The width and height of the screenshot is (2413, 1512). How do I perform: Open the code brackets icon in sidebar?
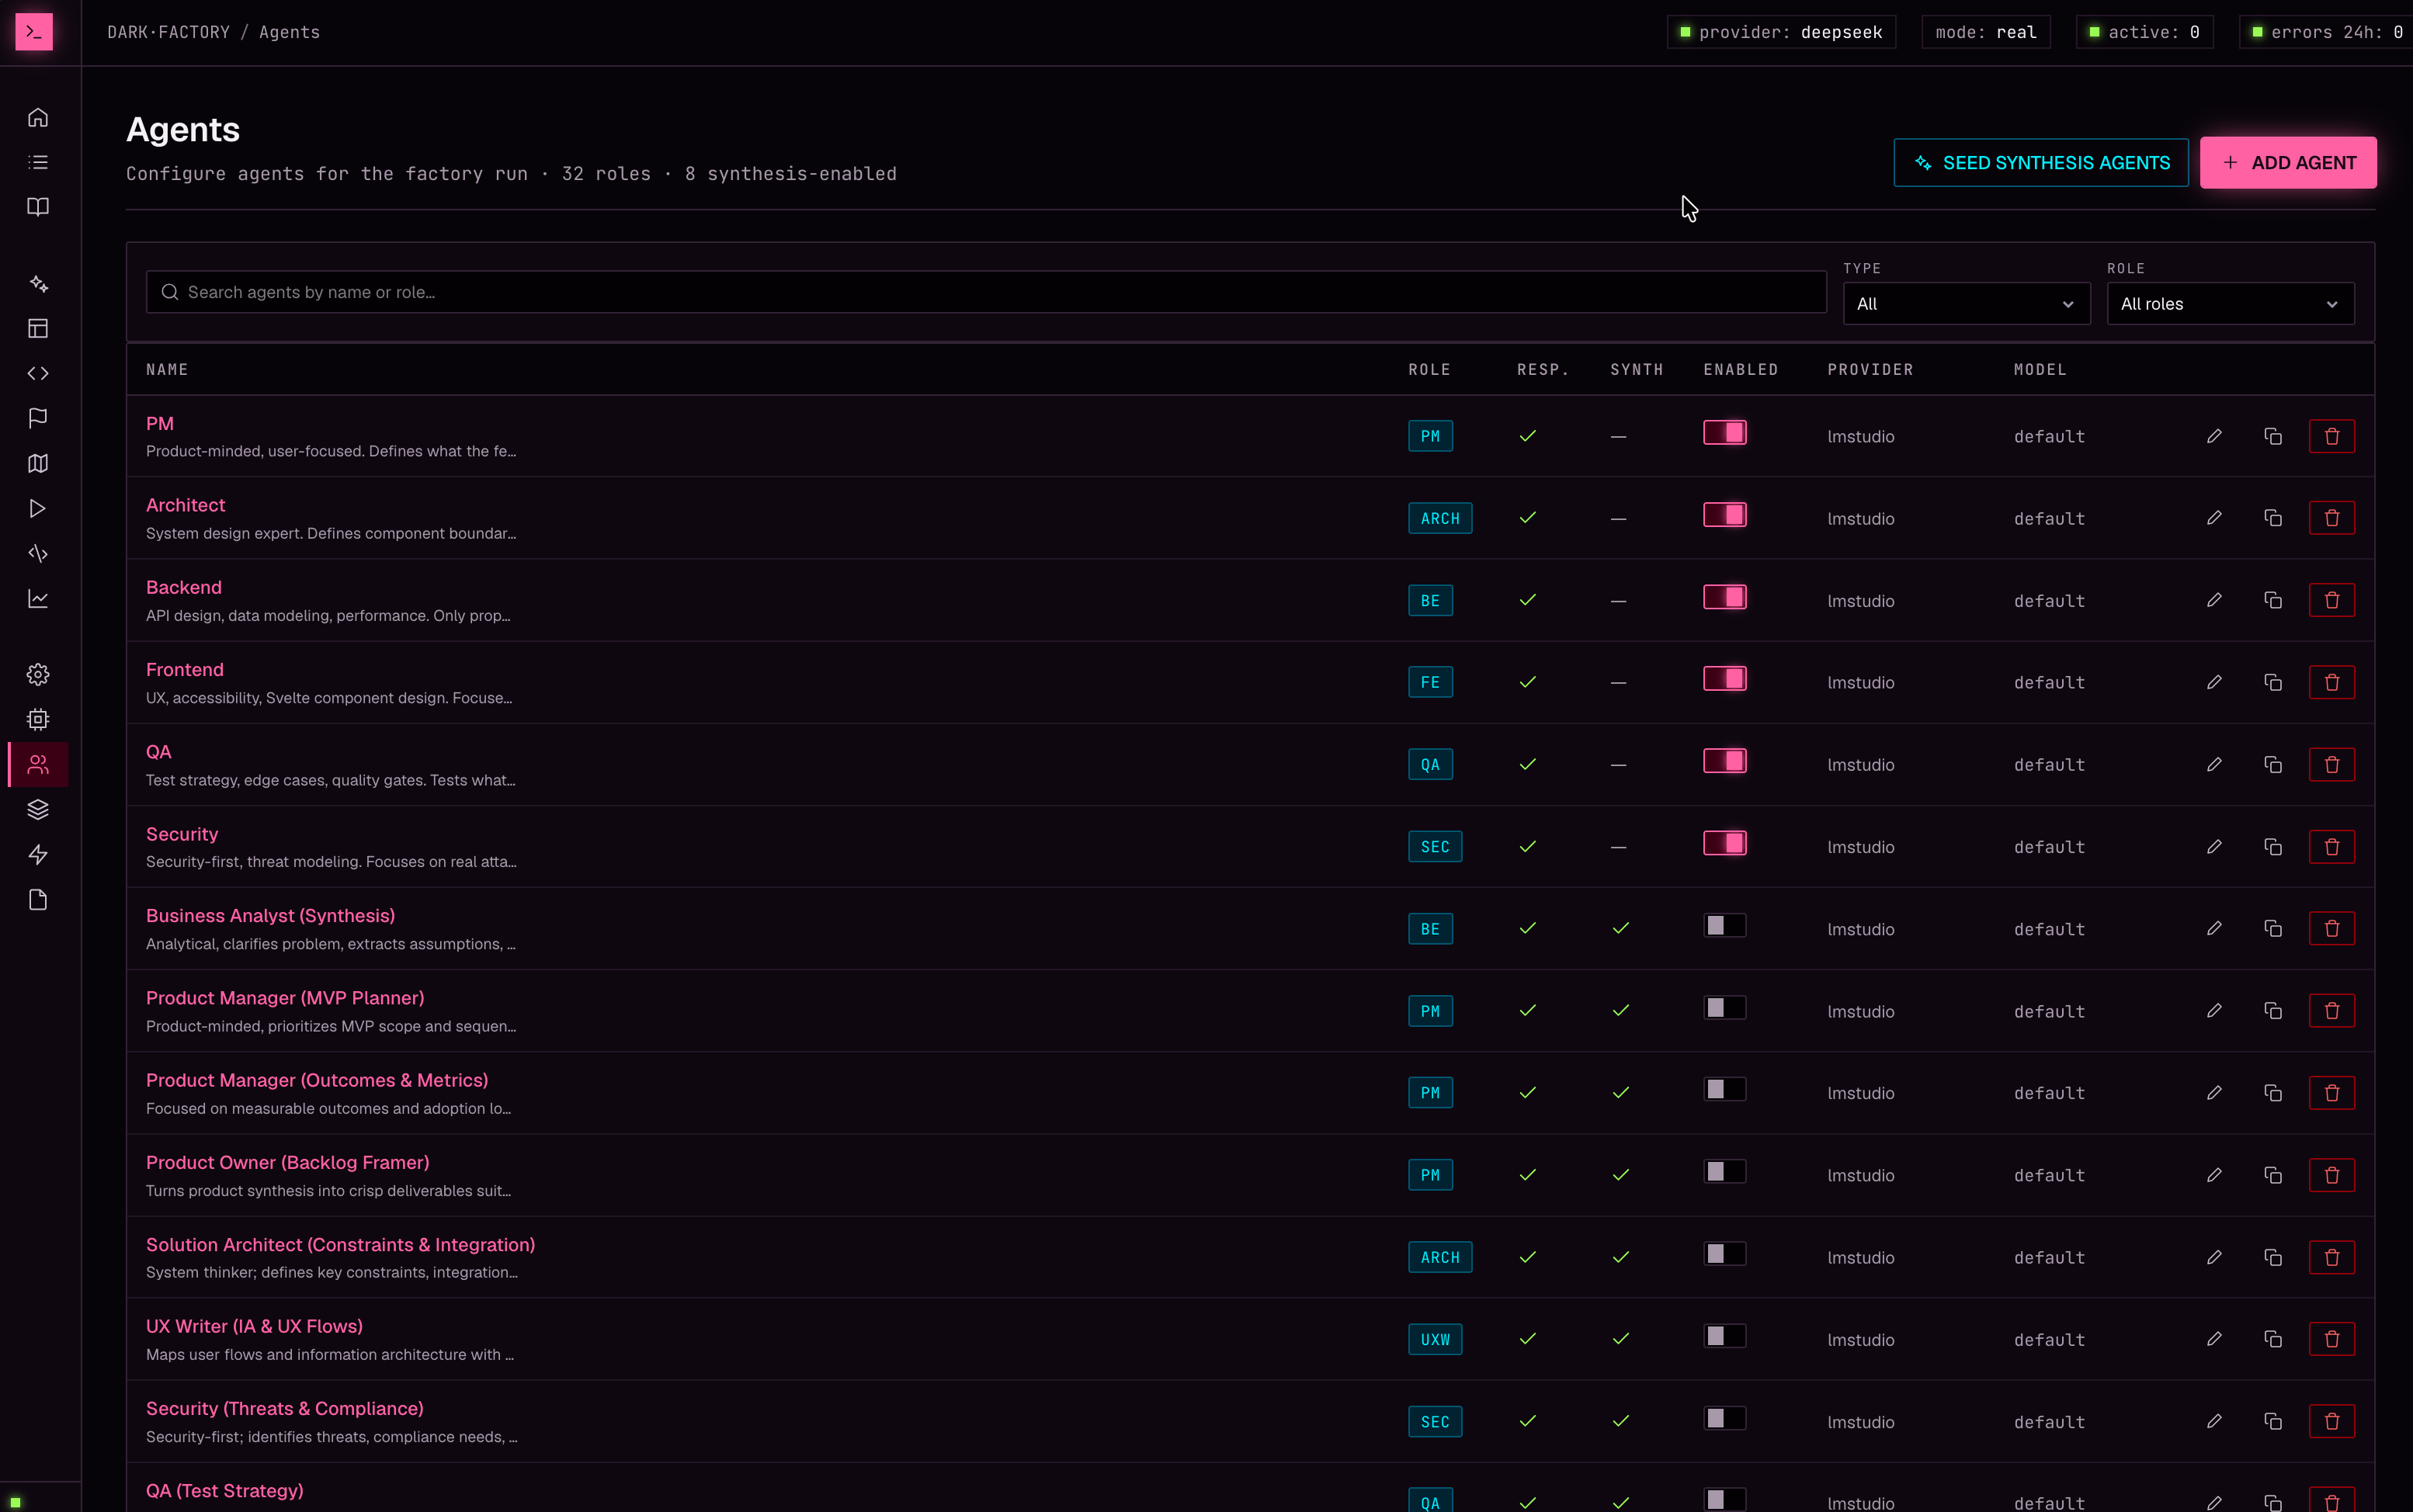pos(38,373)
